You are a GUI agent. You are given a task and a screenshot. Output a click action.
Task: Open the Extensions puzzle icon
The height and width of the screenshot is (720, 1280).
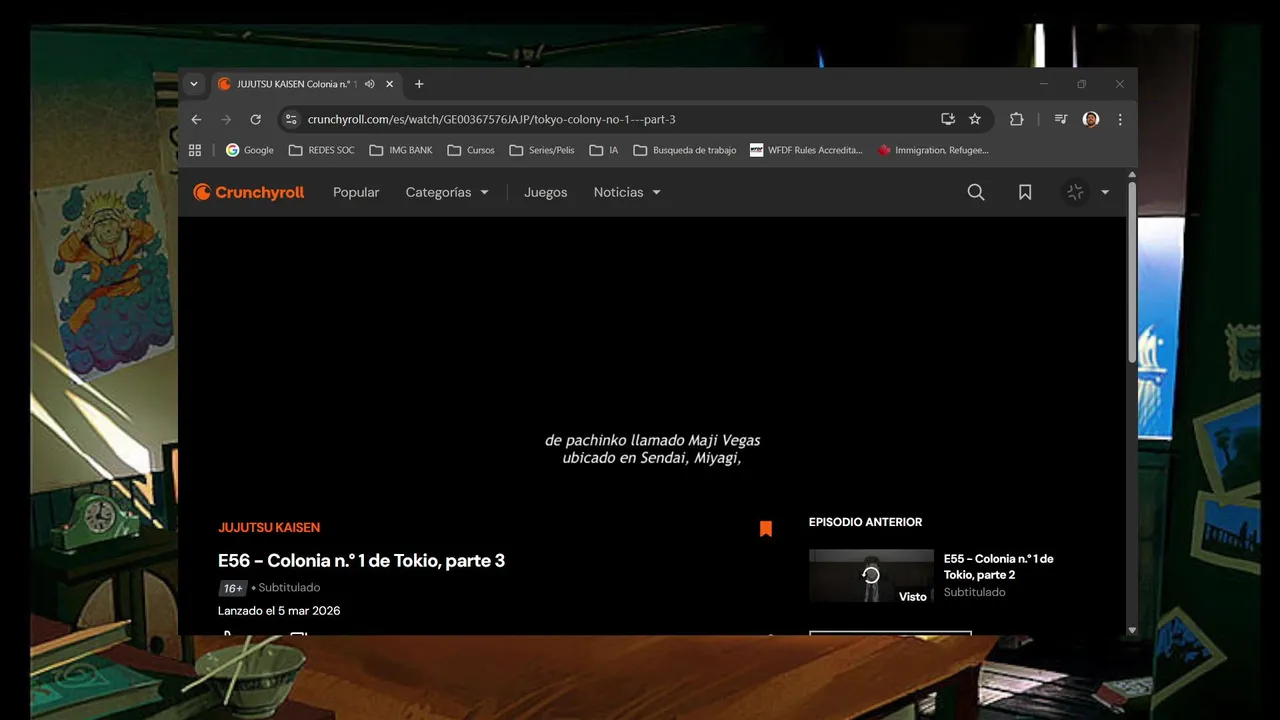[x=1017, y=119]
